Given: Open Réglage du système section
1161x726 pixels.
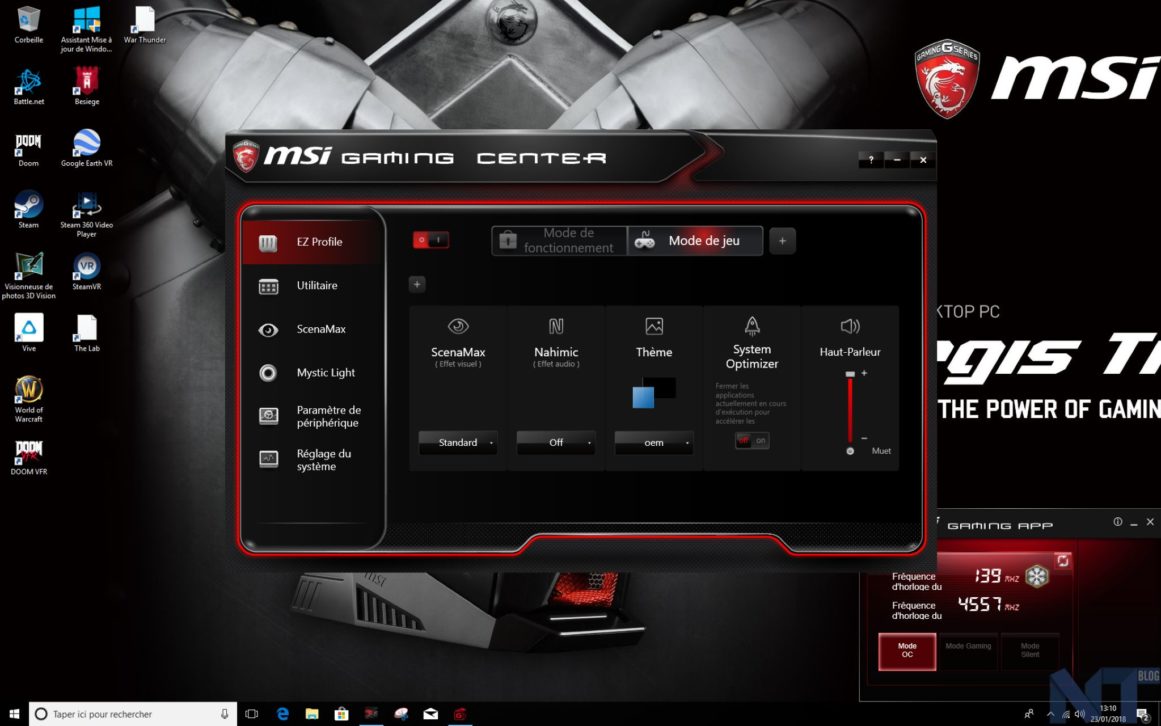Looking at the screenshot, I should click(312, 460).
